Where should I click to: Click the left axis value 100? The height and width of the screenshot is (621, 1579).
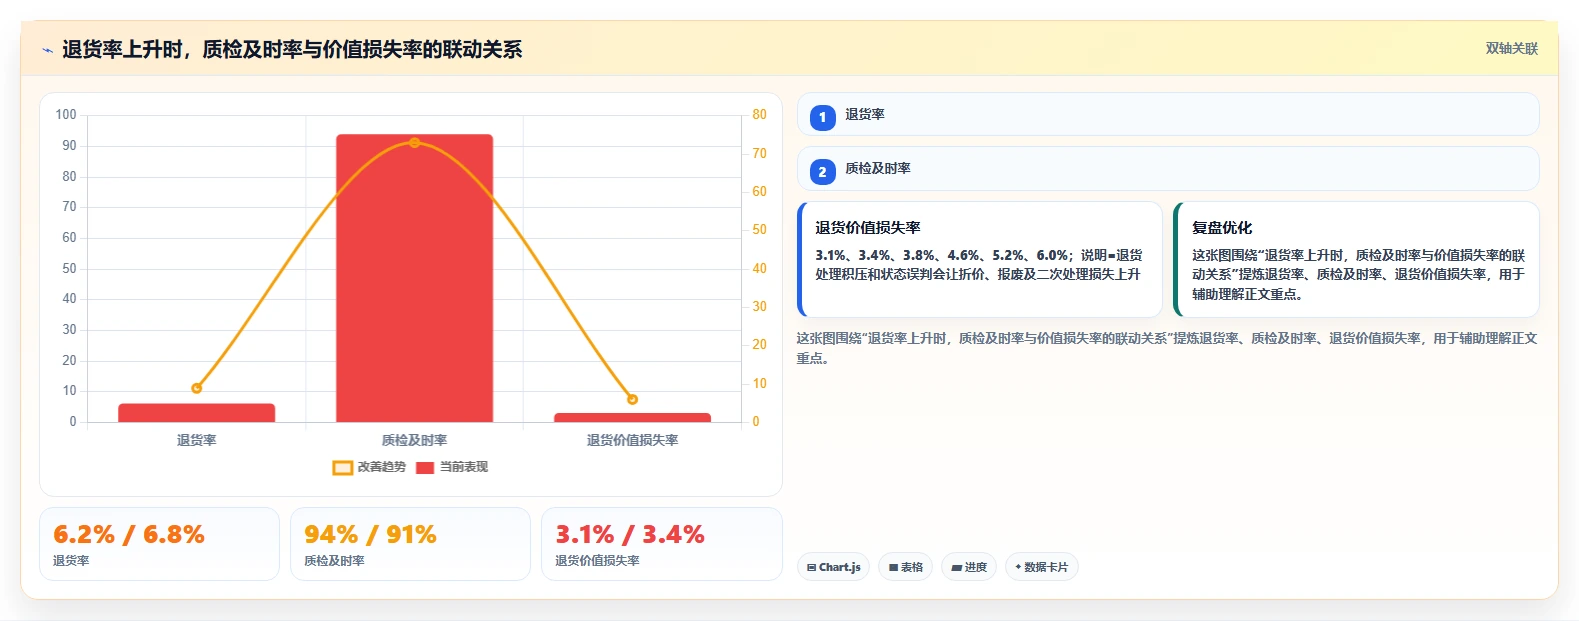click(66, 115)
